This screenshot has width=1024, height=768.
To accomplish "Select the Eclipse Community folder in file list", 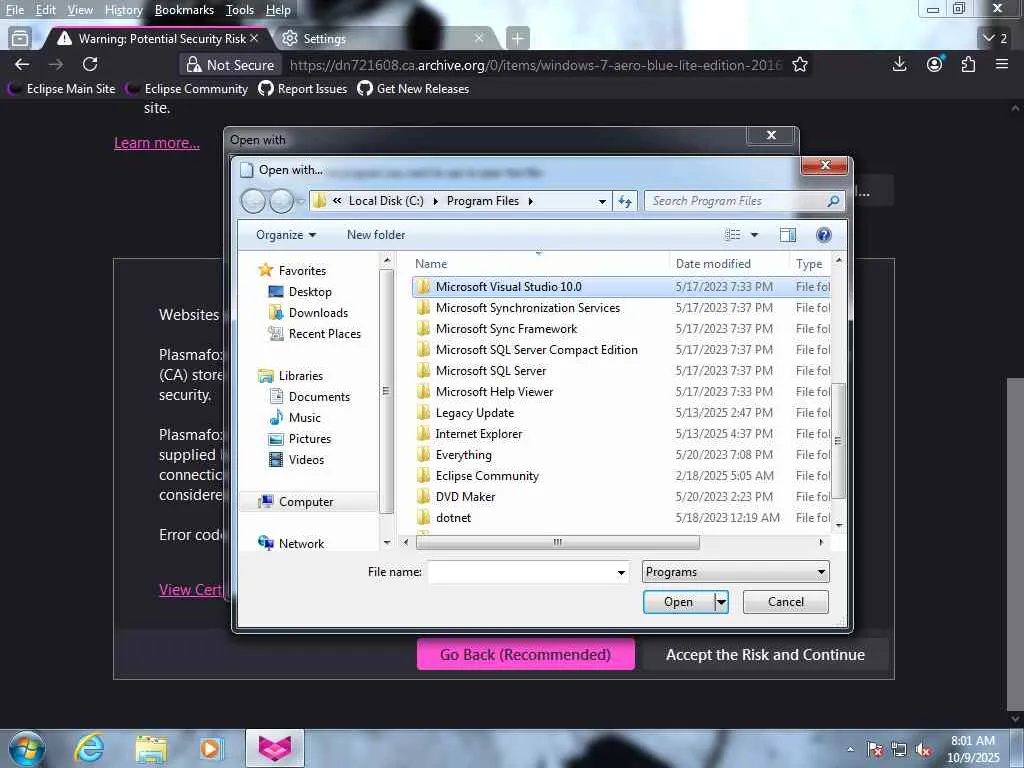I will click(x=620, y=475).
